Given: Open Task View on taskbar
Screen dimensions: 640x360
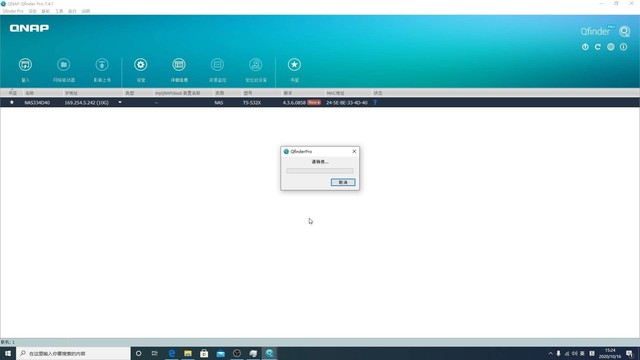Looking at the screenshot, I should (155, 353).
